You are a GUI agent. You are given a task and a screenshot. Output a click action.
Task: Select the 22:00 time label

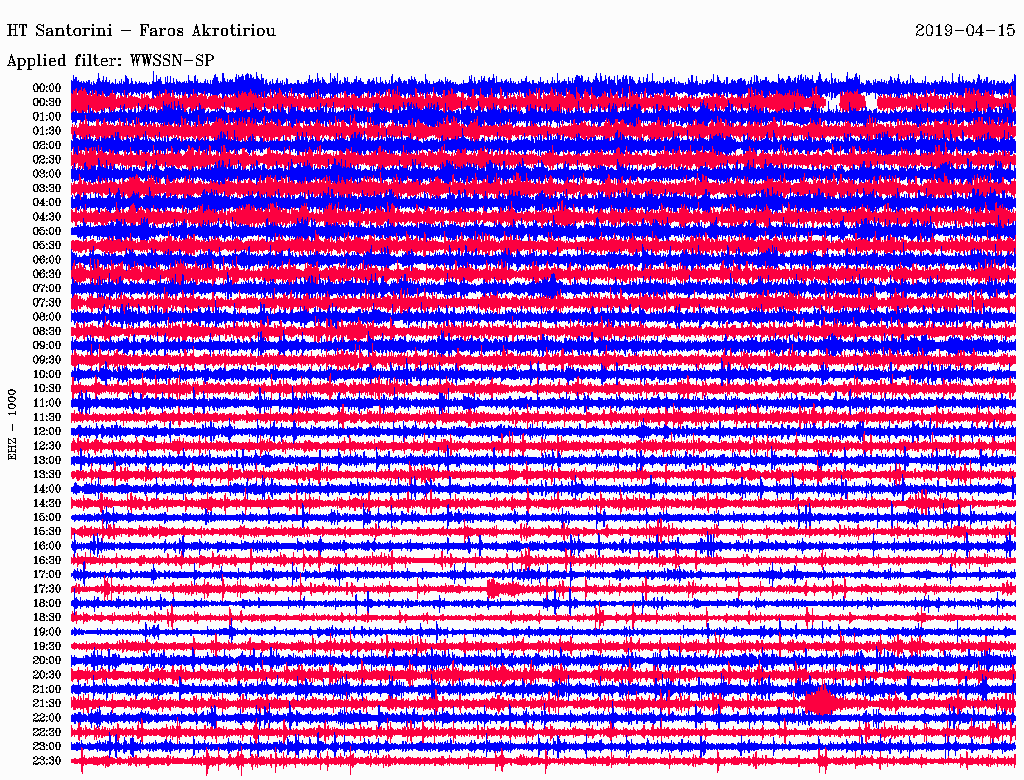click(x=47, y=717)
